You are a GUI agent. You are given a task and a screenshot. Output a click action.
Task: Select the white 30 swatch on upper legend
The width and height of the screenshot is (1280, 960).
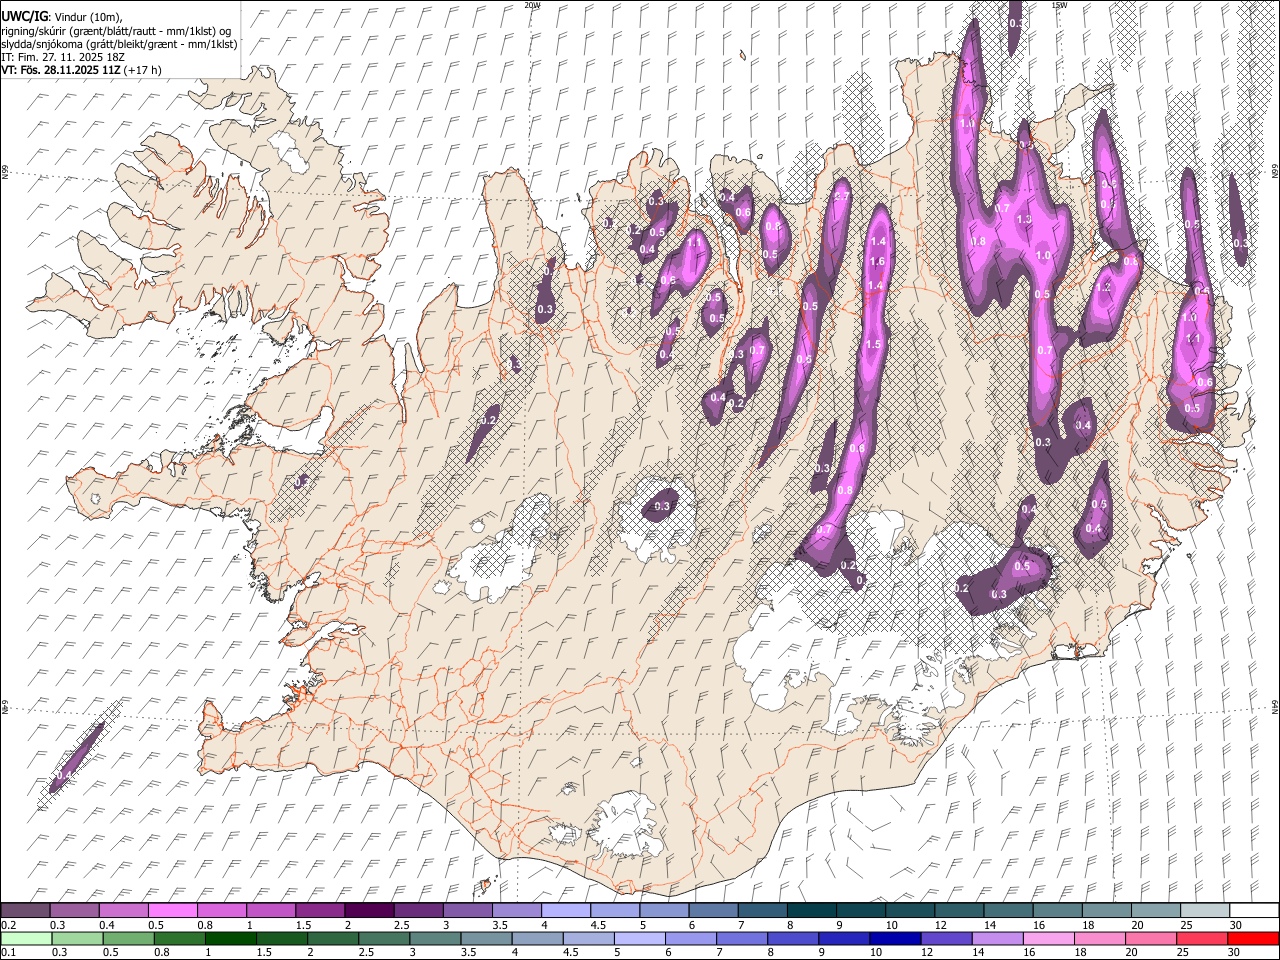point(1253,910)
